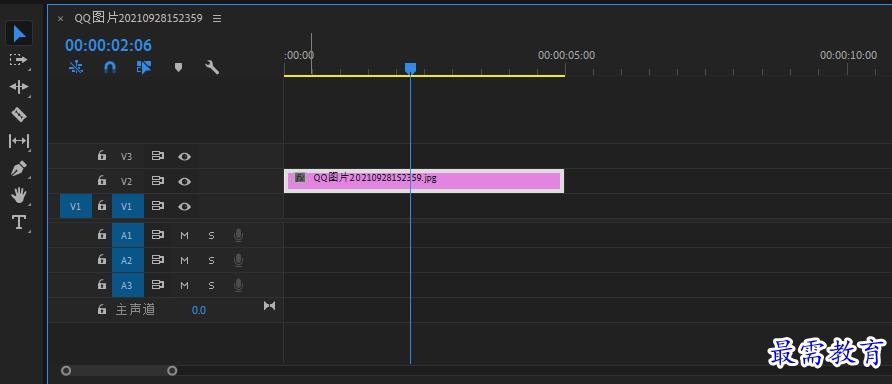
Task: Click the blue playhead handle
Action: [410, 68]
